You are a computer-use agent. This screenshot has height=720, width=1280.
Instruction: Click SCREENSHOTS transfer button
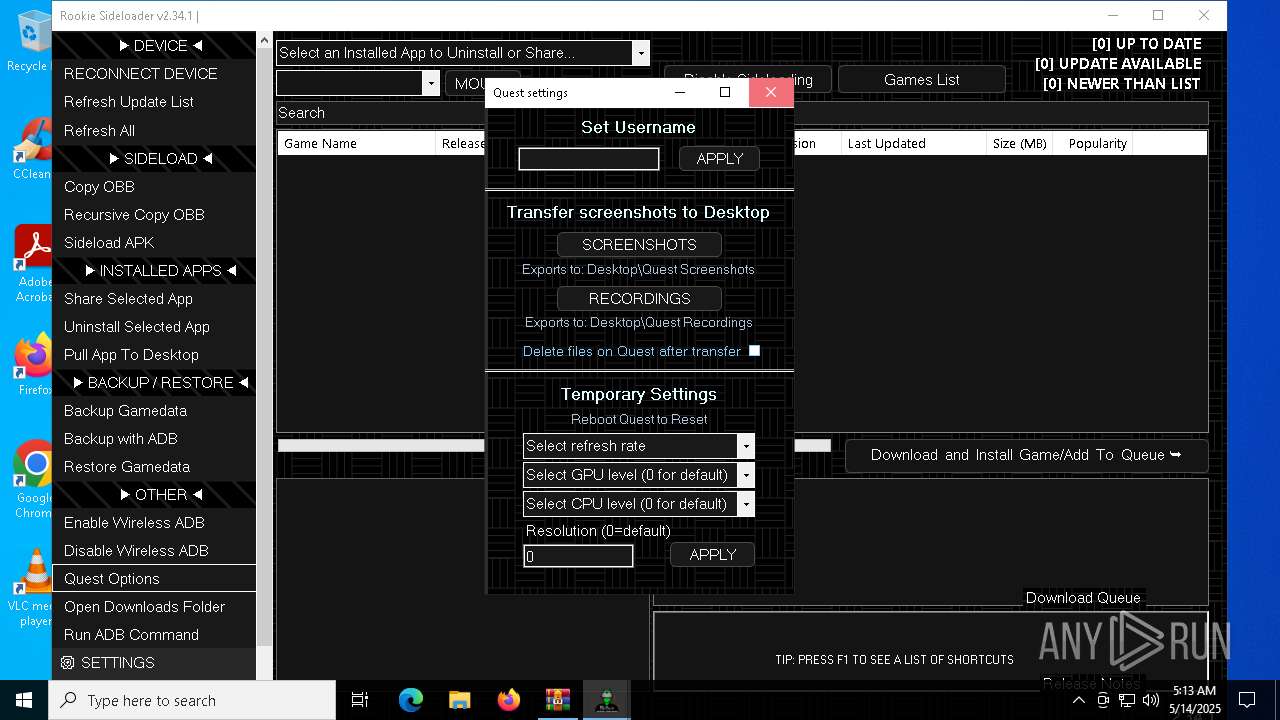pyautogui.click(x=639, y=245)
